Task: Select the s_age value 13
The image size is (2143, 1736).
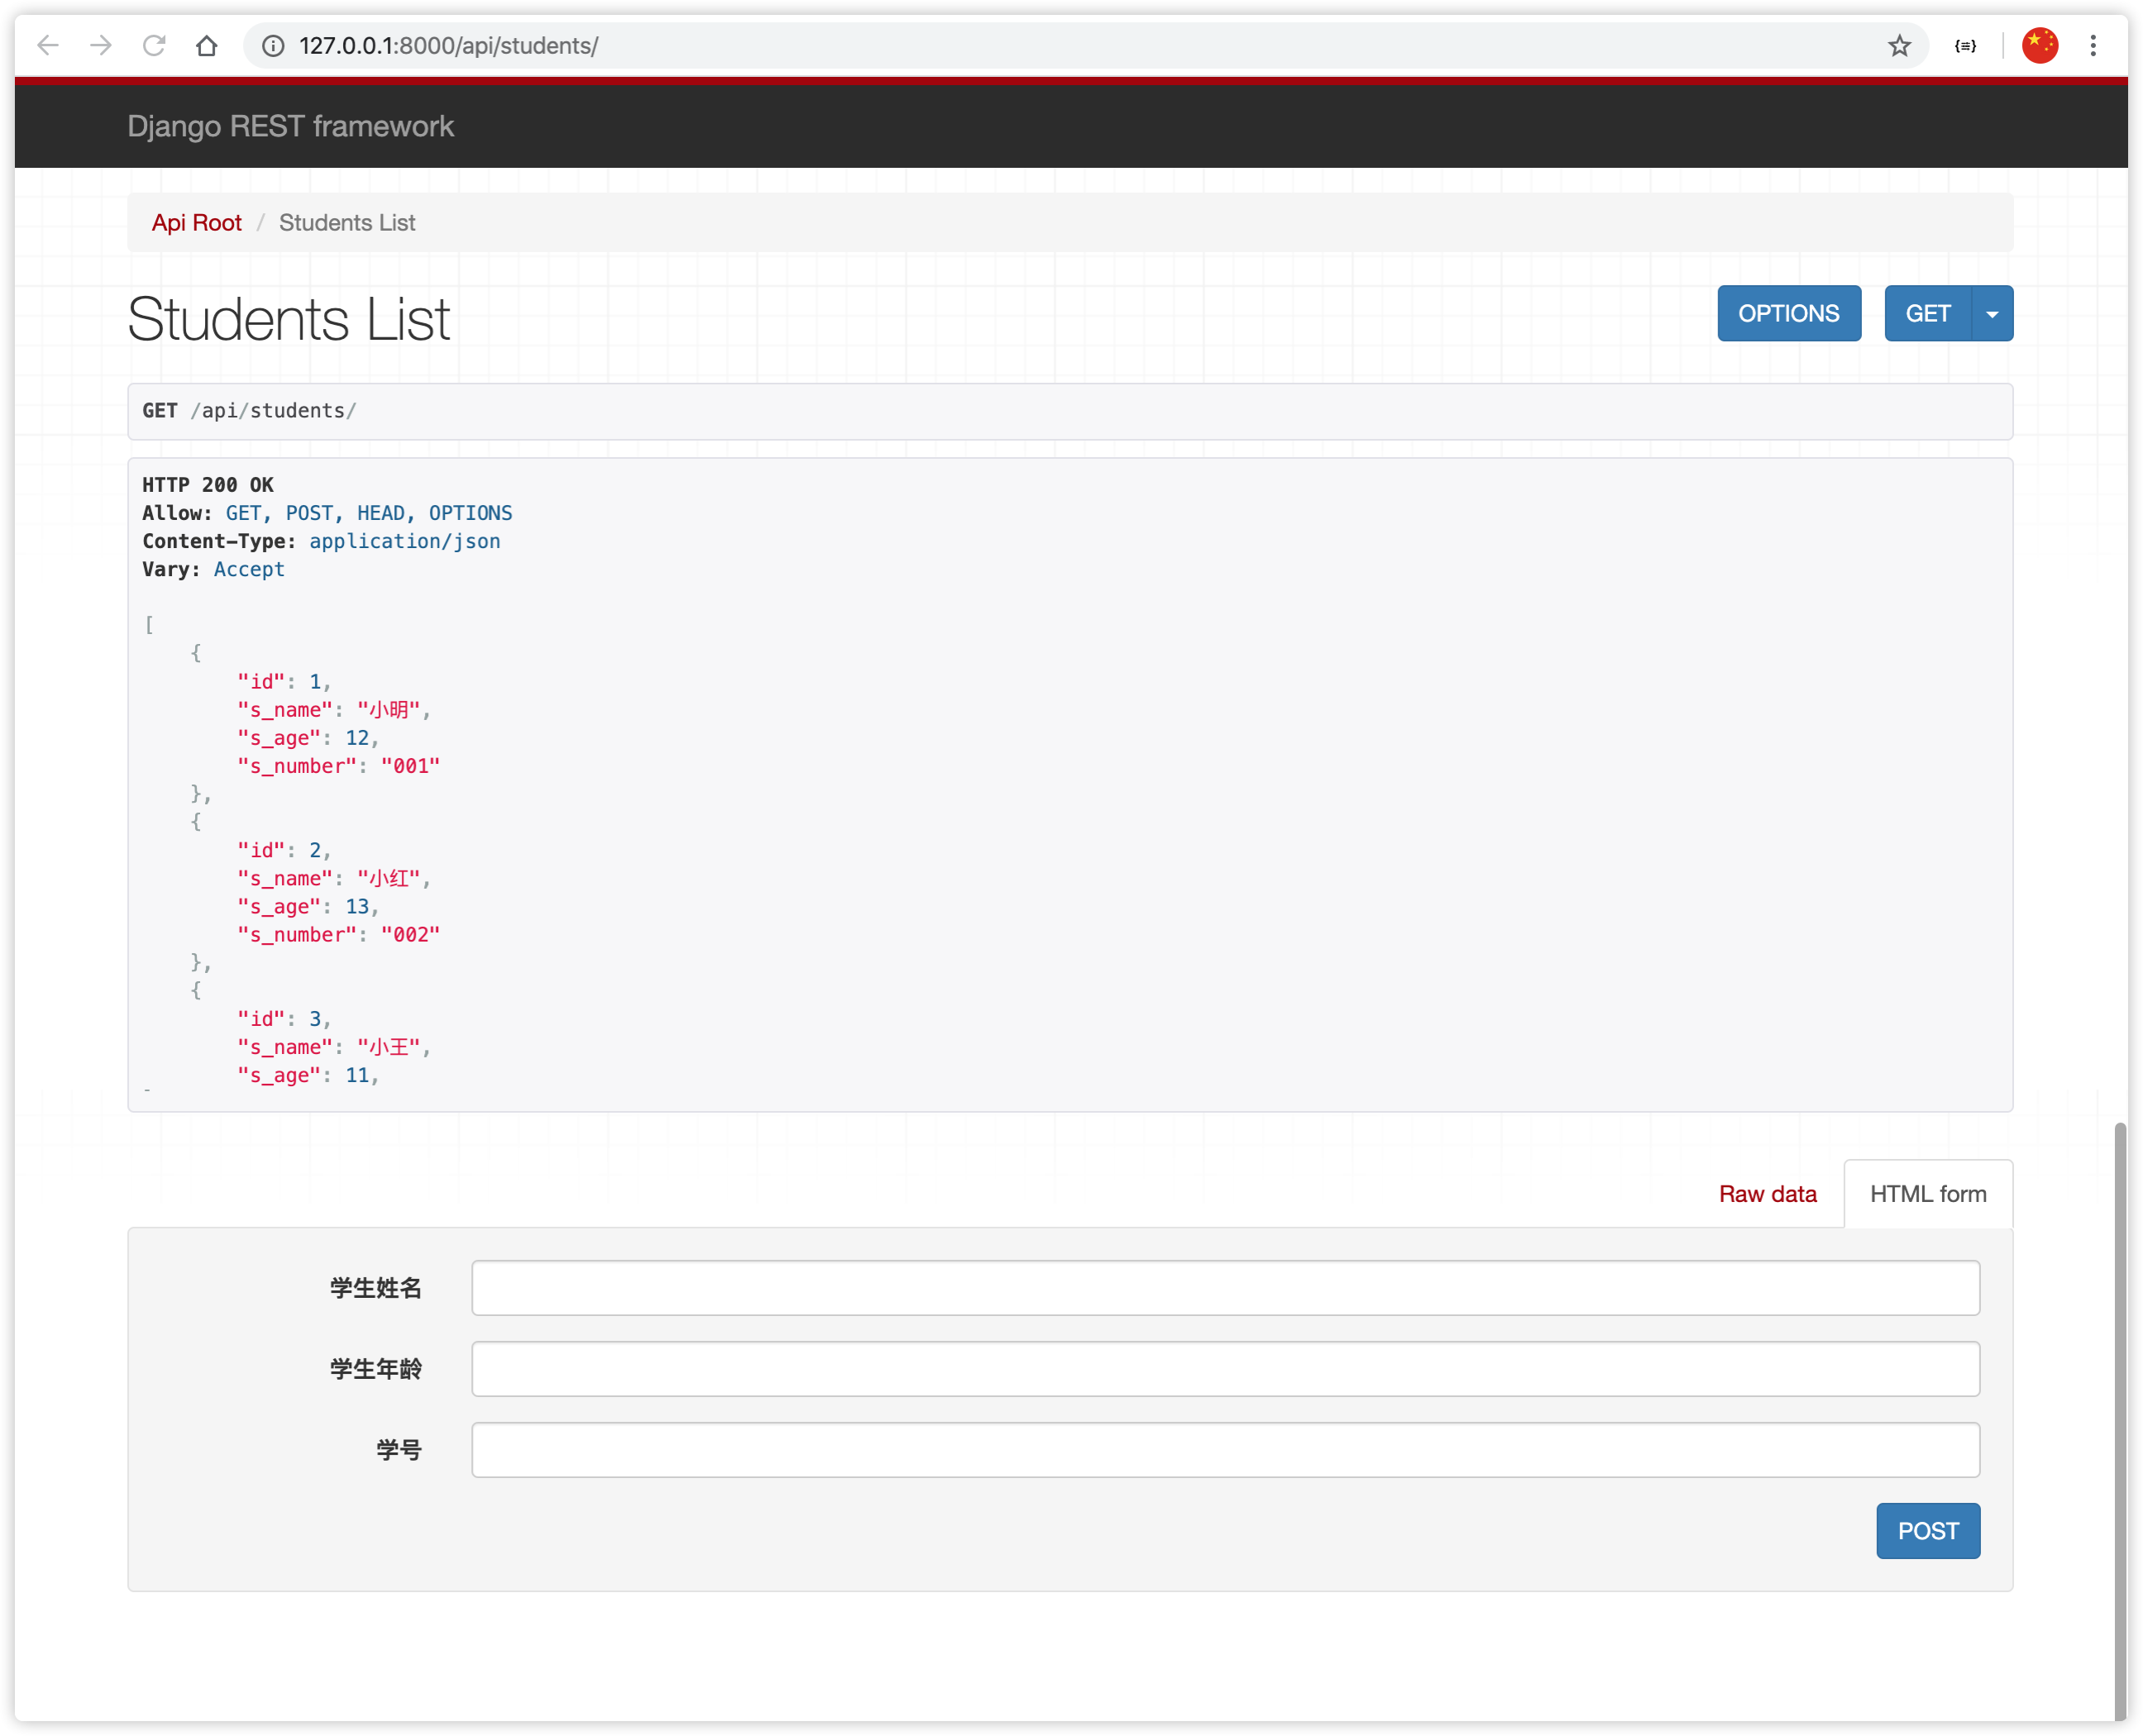Action: [357, 907]
